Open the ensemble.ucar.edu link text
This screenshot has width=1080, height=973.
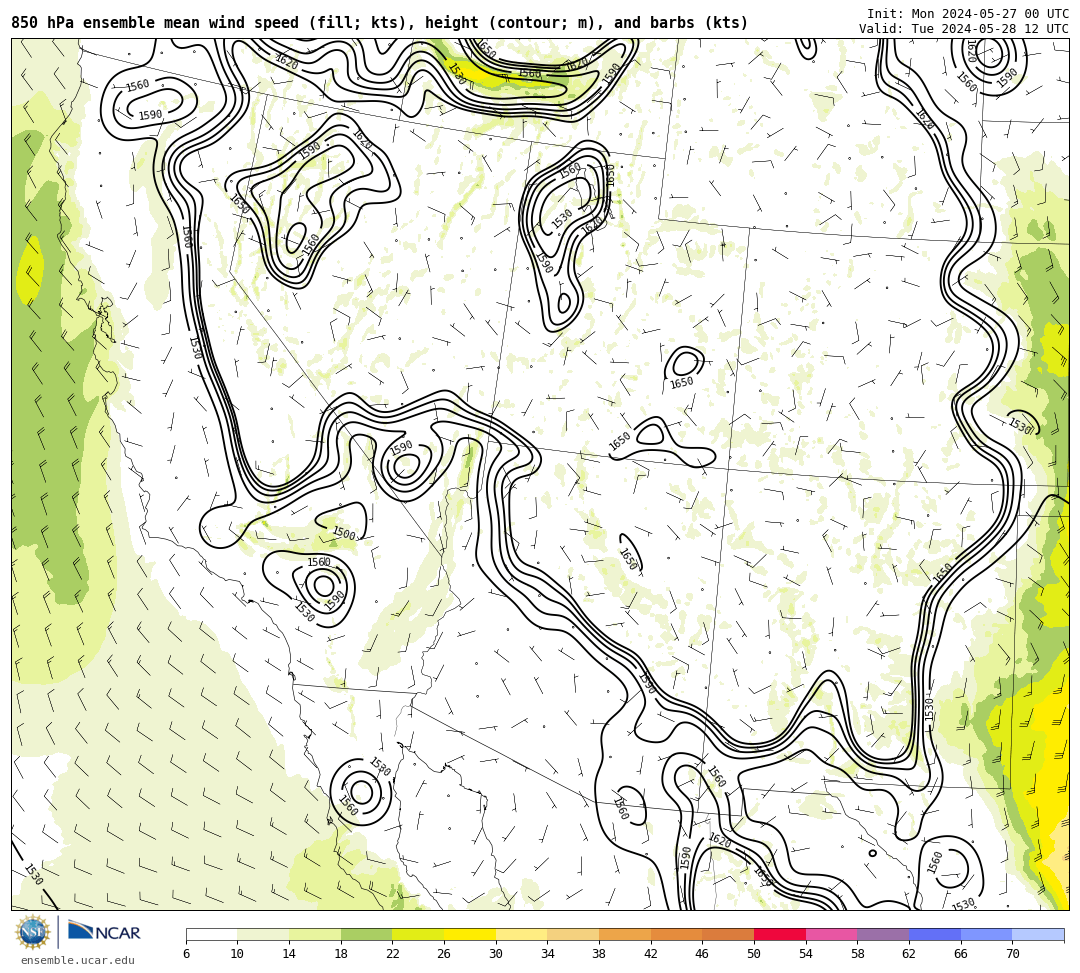tap(78, 960)
